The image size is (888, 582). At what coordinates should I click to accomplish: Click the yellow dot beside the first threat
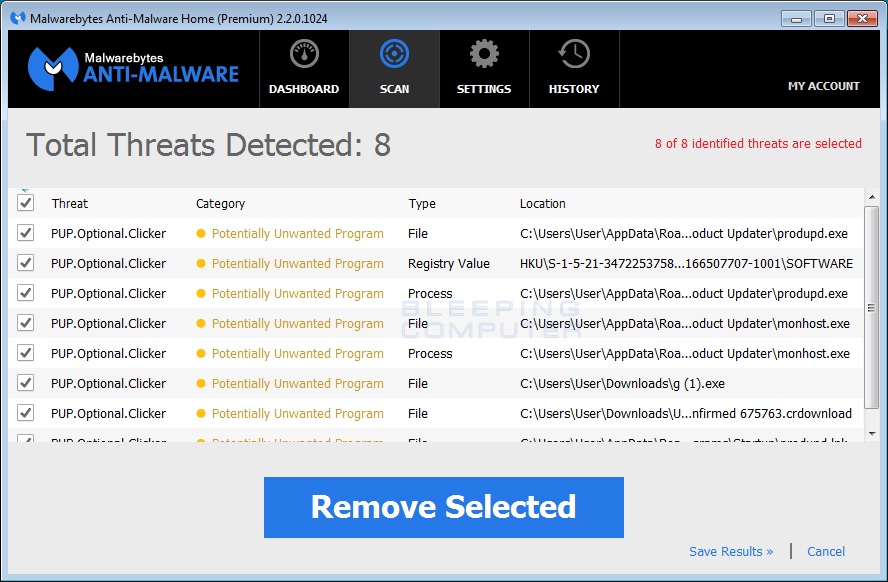(203, 233)
